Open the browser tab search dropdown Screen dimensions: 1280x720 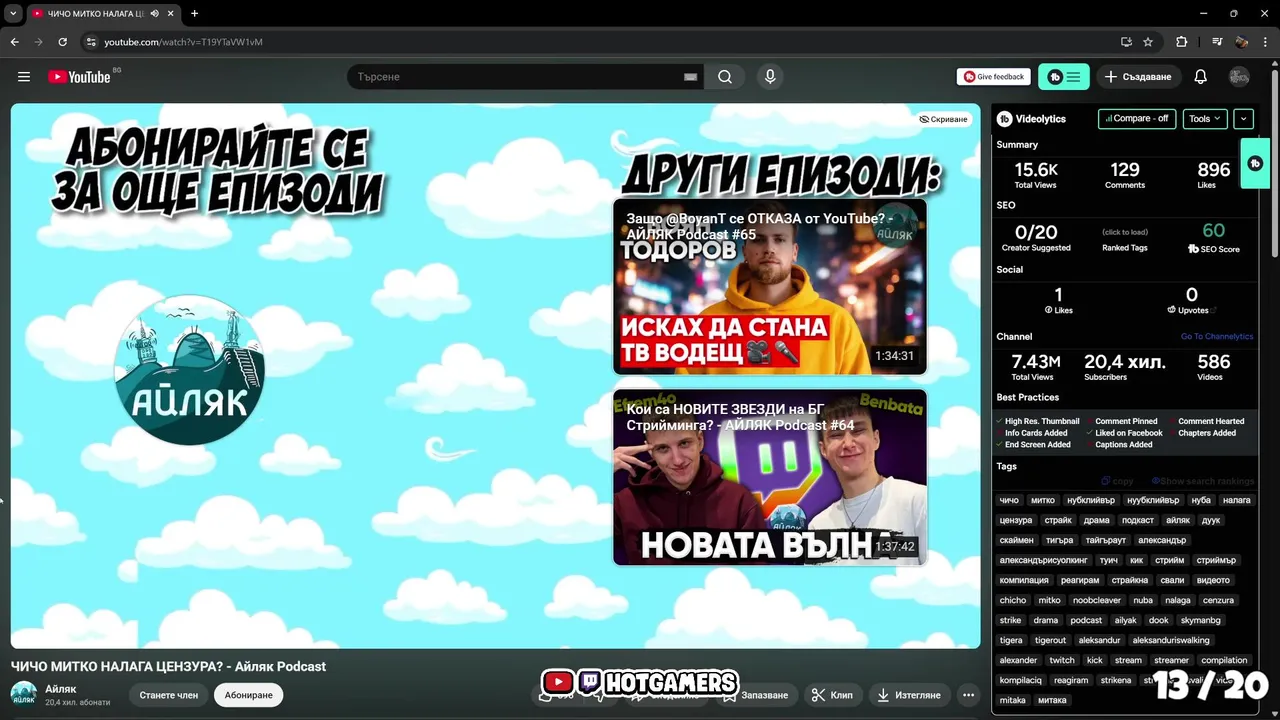[x=12, y=13]
